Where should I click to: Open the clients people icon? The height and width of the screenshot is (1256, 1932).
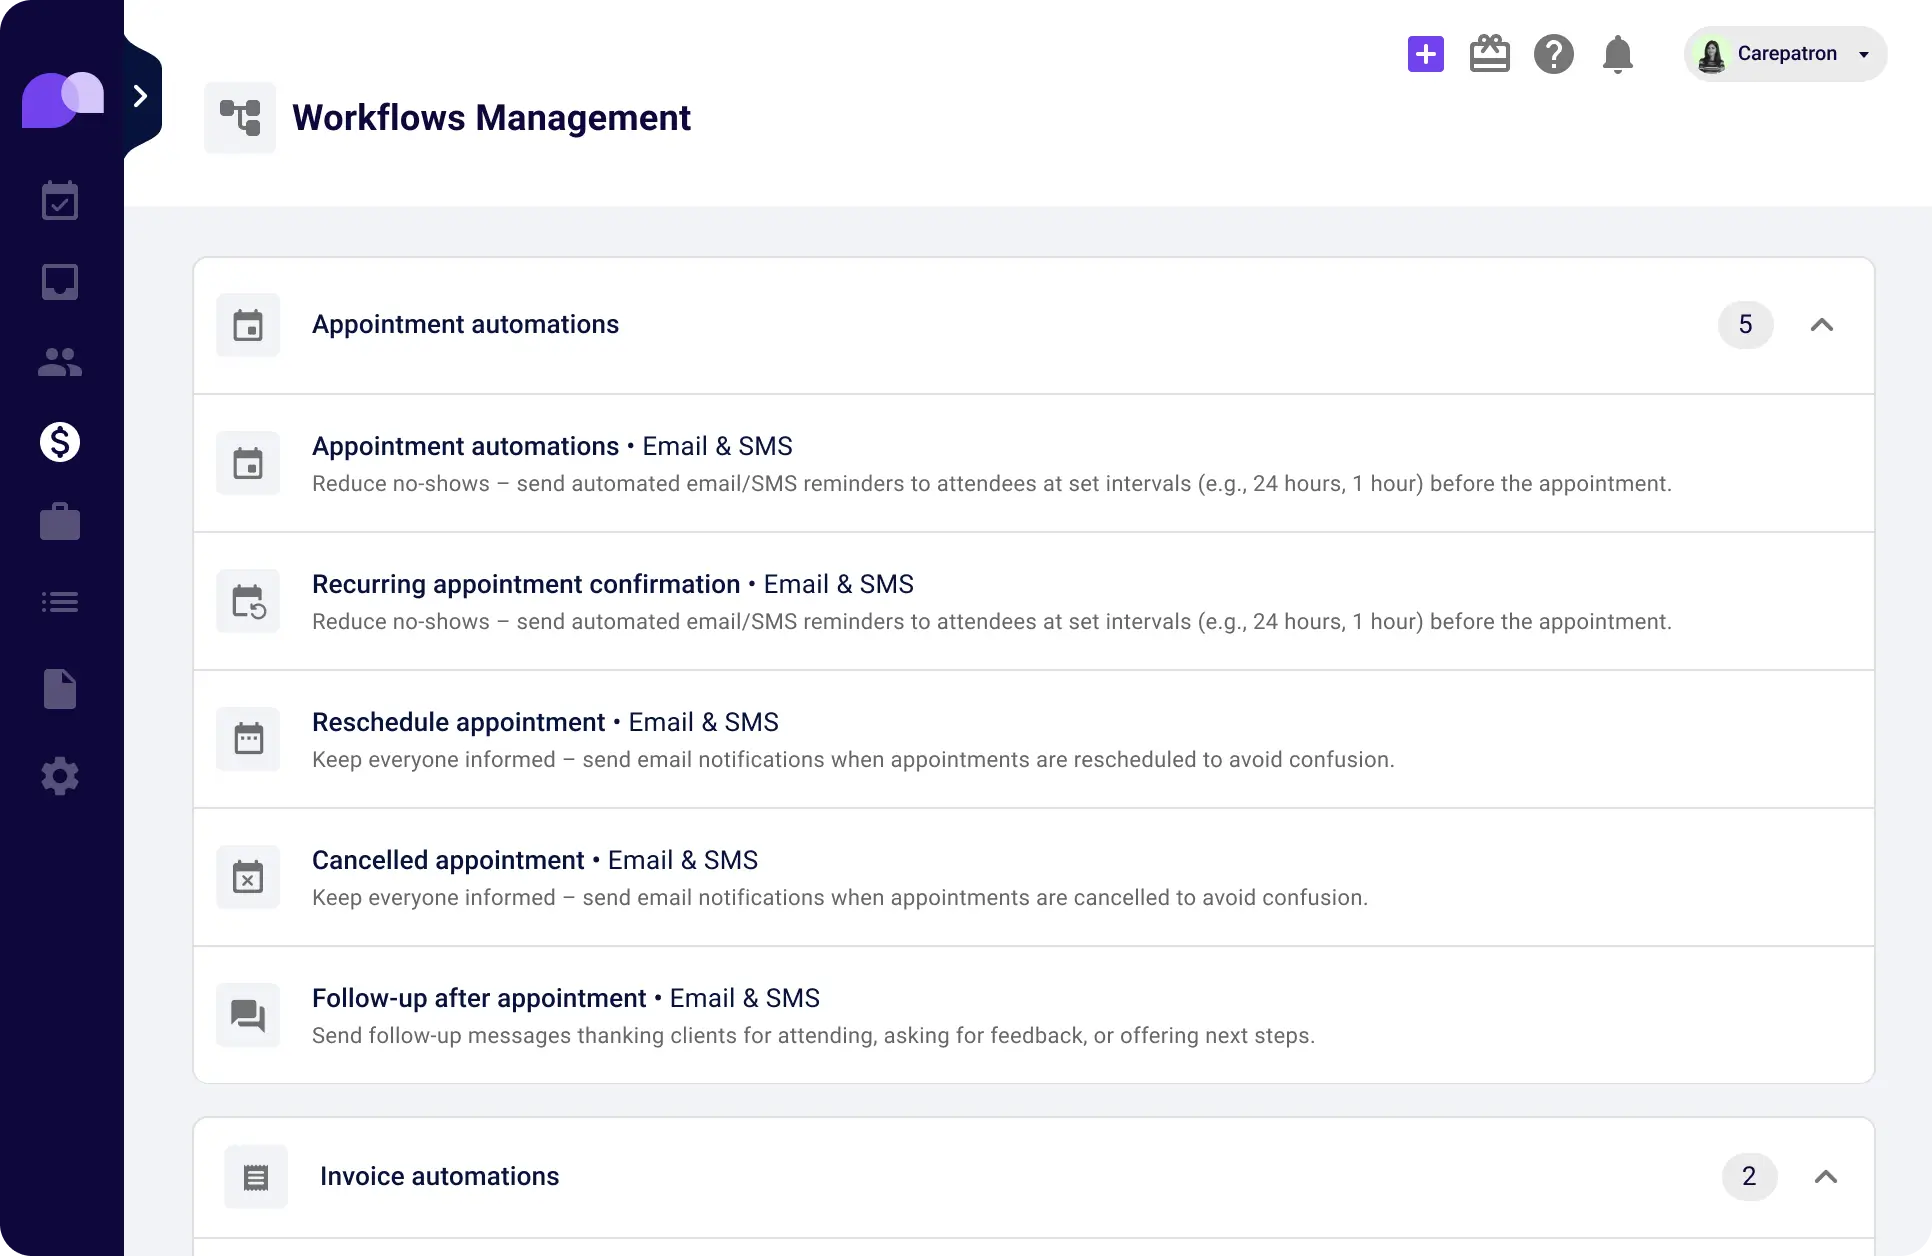[x=60, y=362]
